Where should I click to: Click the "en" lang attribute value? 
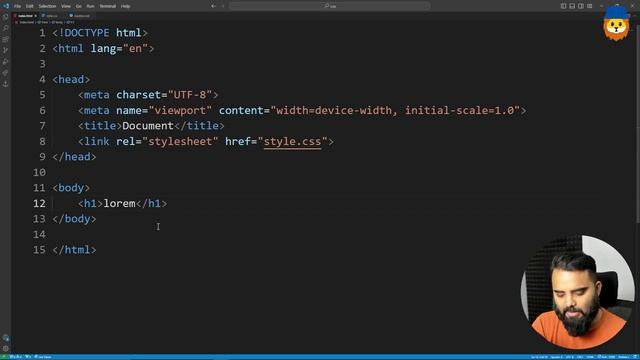click(135, 49)
